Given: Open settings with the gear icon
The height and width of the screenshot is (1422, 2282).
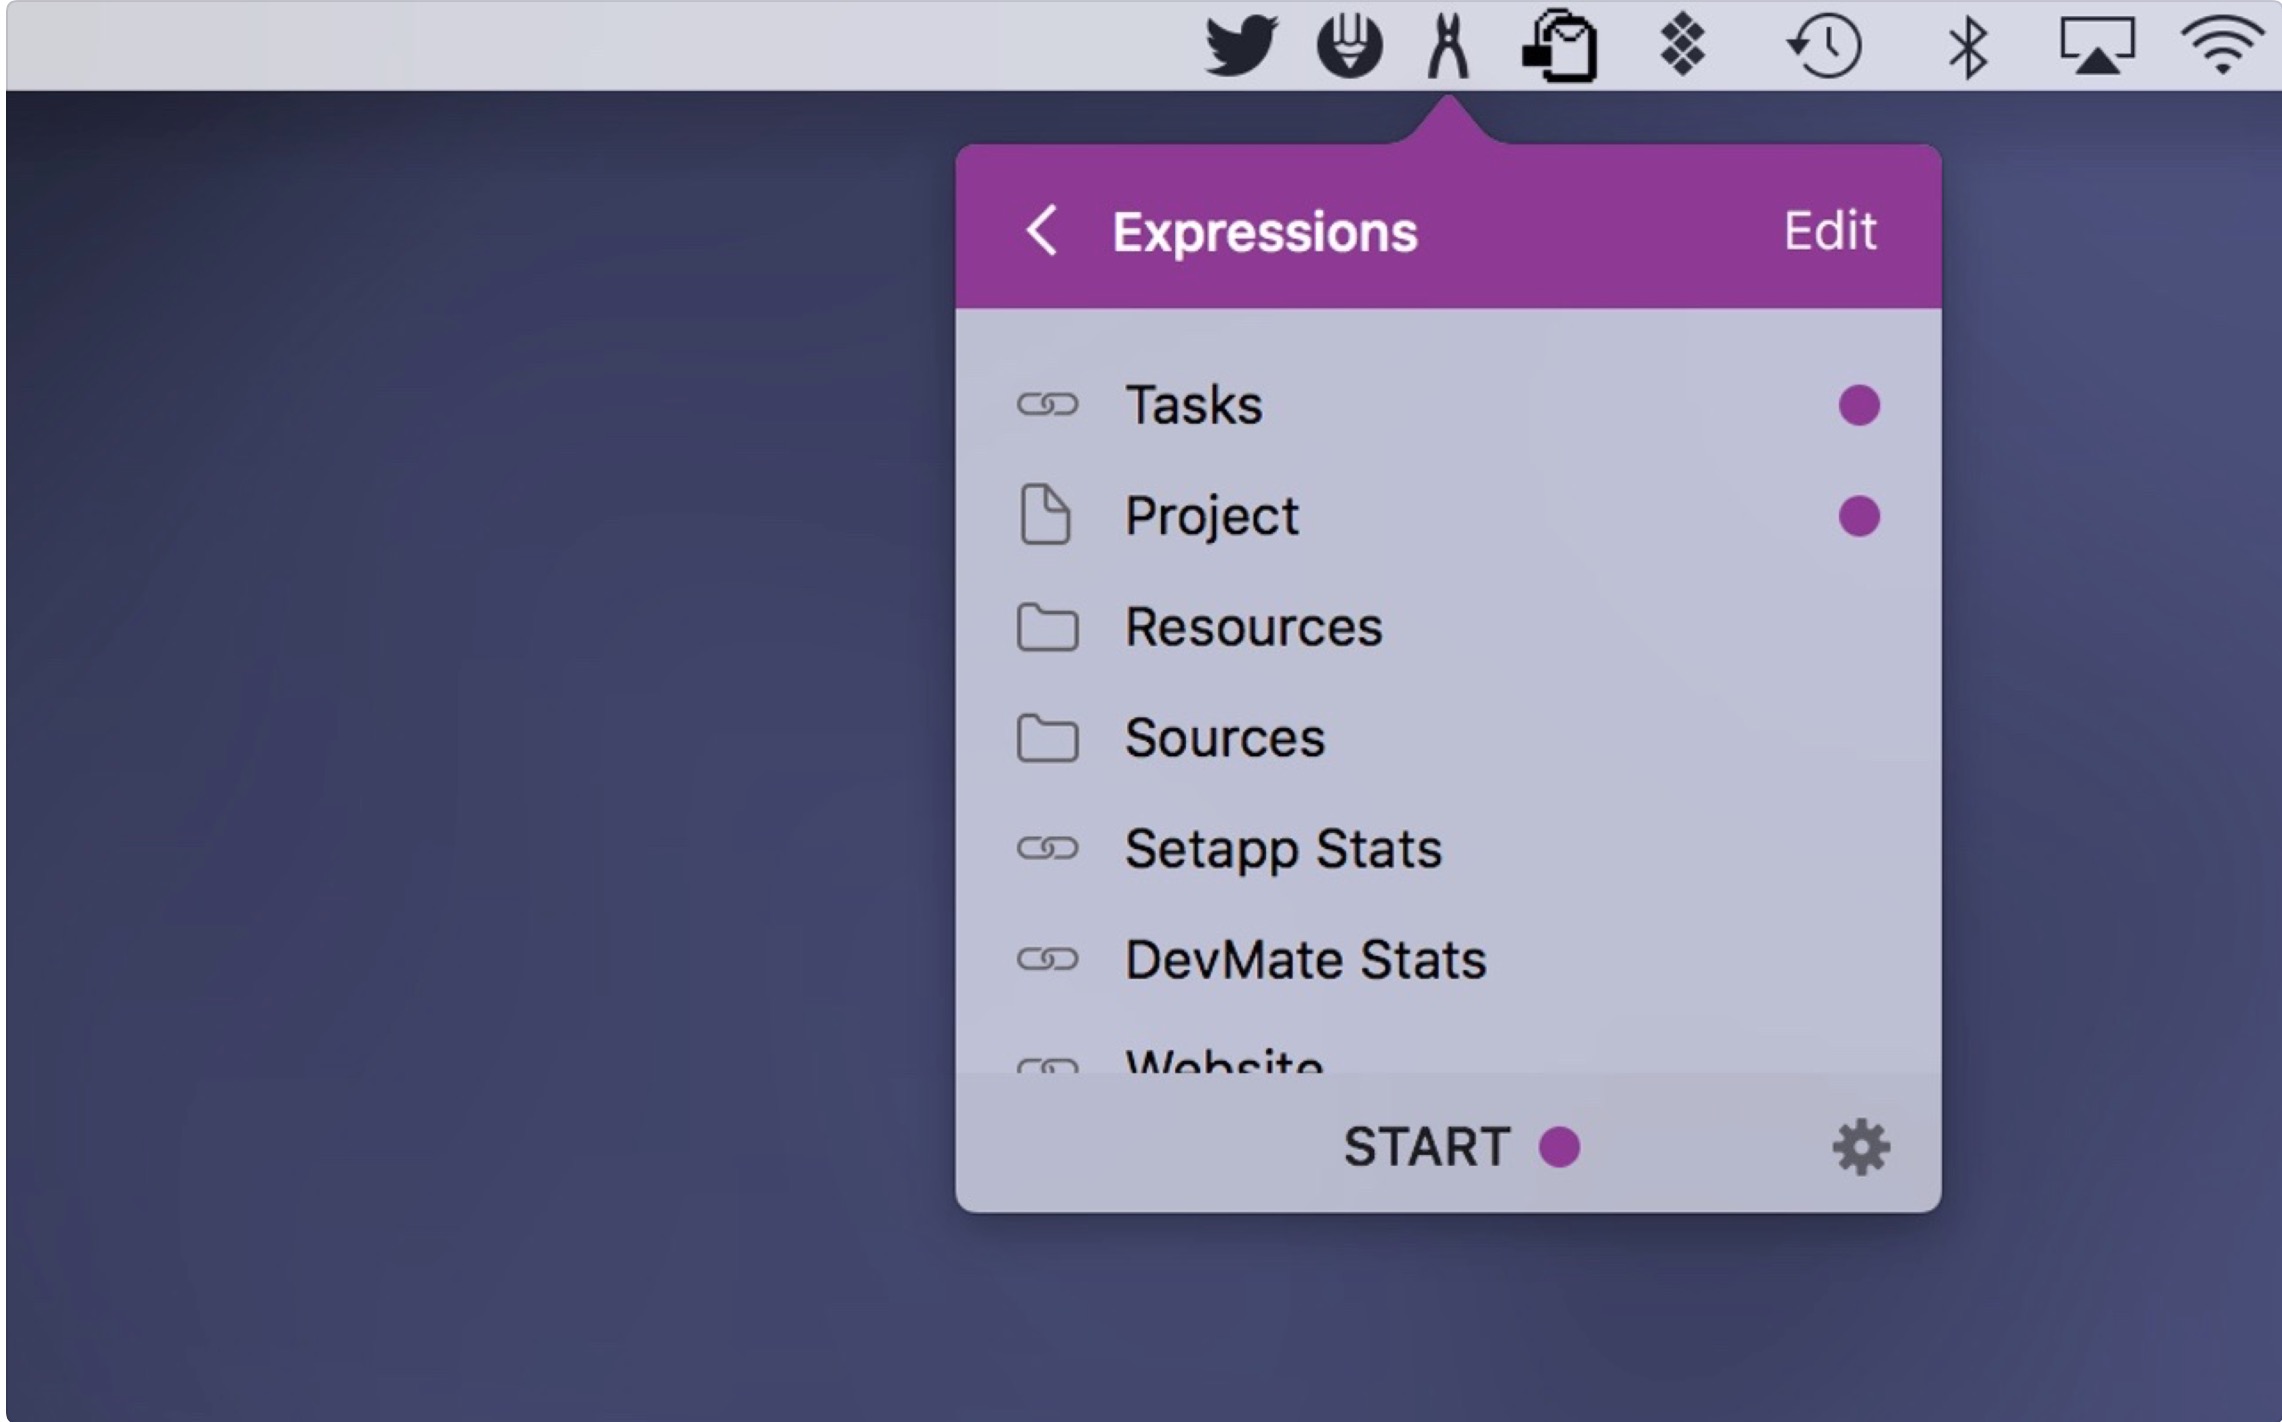Looking at the screenshot, I should point(1860,1147).
